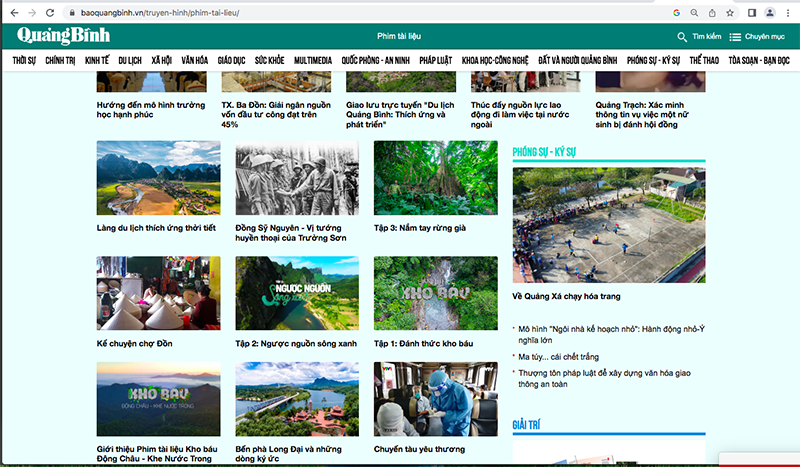Open 'TX. Ba Đồn: Giải ngân nguồn vốn' article

[x=276, y=114]
